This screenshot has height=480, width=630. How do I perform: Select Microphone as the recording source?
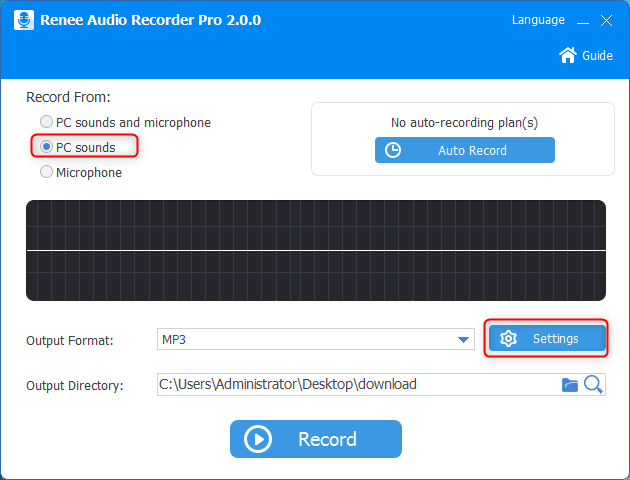pos(46,172)
